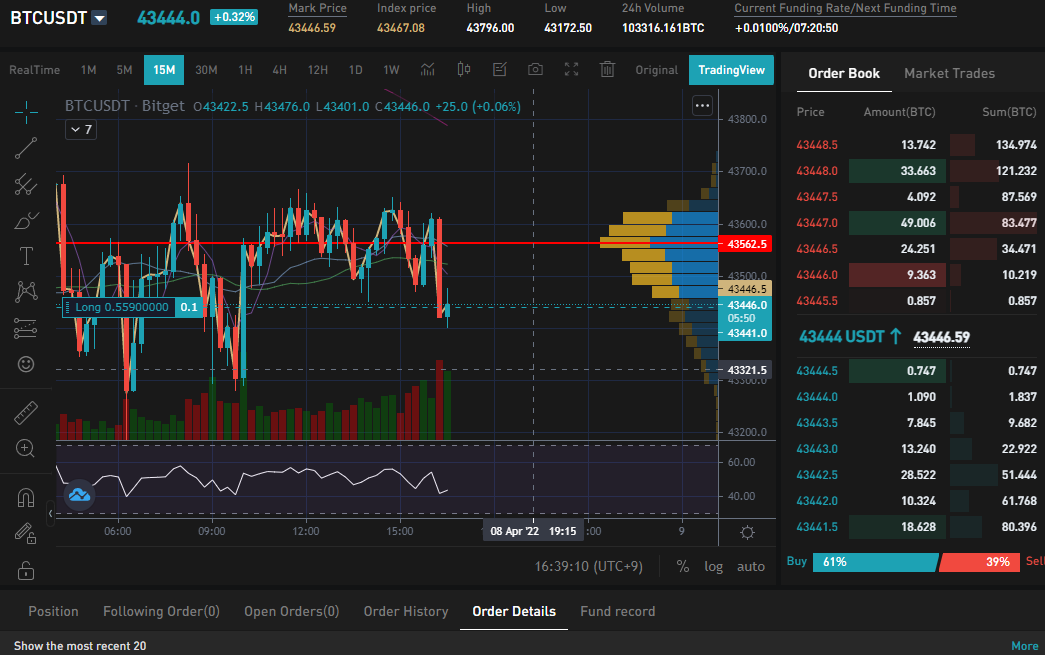This screenshot has height=655, width=1045.
Task: Select the crosshair cursor tool
Action: 26,112
